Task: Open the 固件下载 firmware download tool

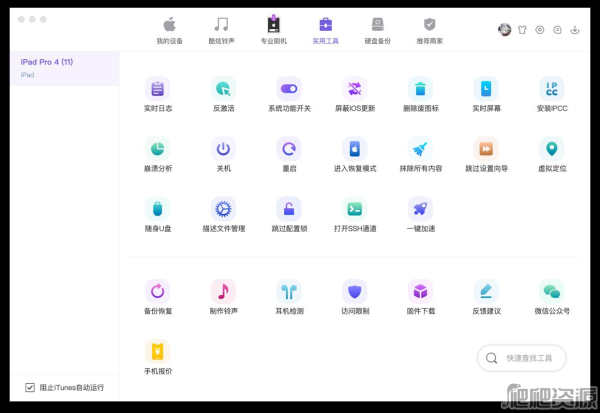Action: (421, 292)
